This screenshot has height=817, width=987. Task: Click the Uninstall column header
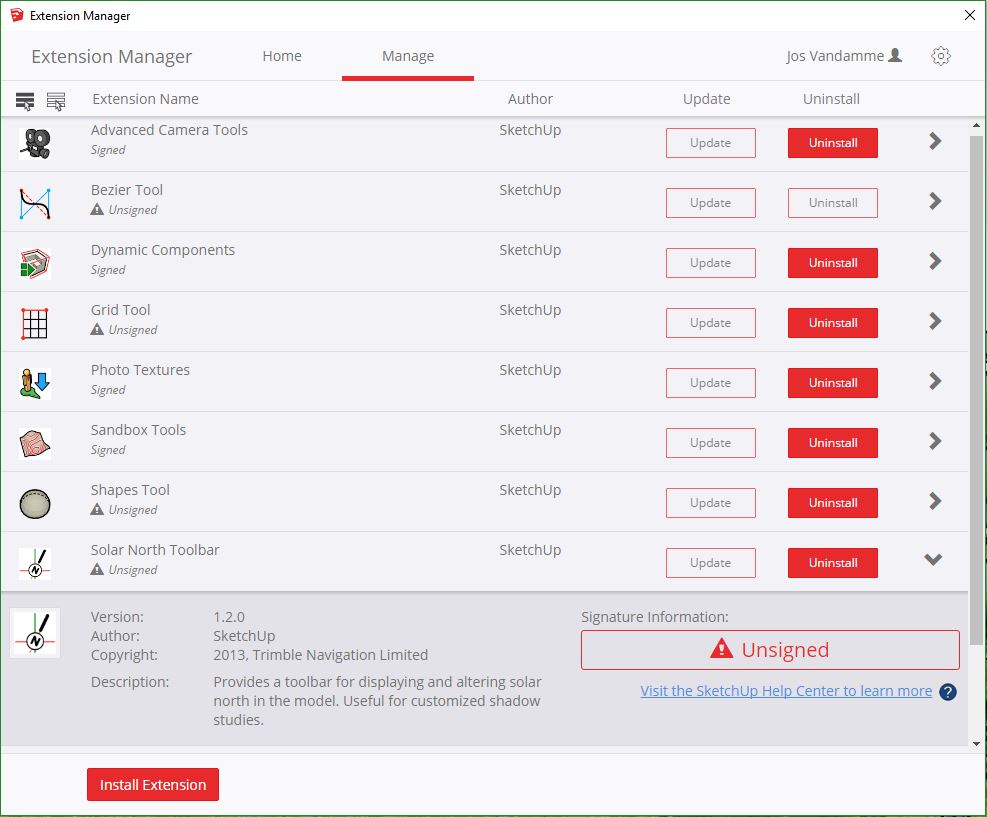pos(831,99)
